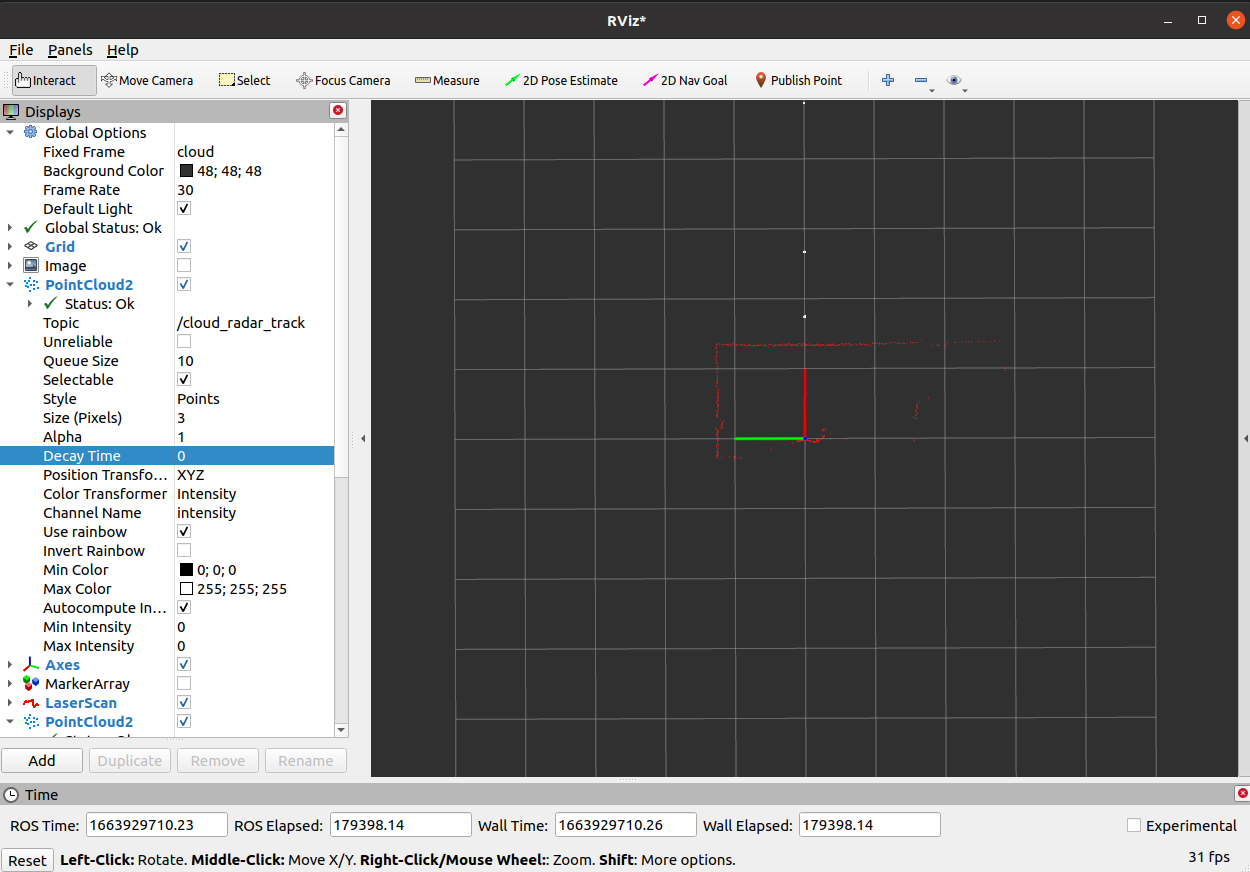Viewport: 1250px width, 872px height.
Task: Activate the Publish Point tool
Action: (798, 80)
